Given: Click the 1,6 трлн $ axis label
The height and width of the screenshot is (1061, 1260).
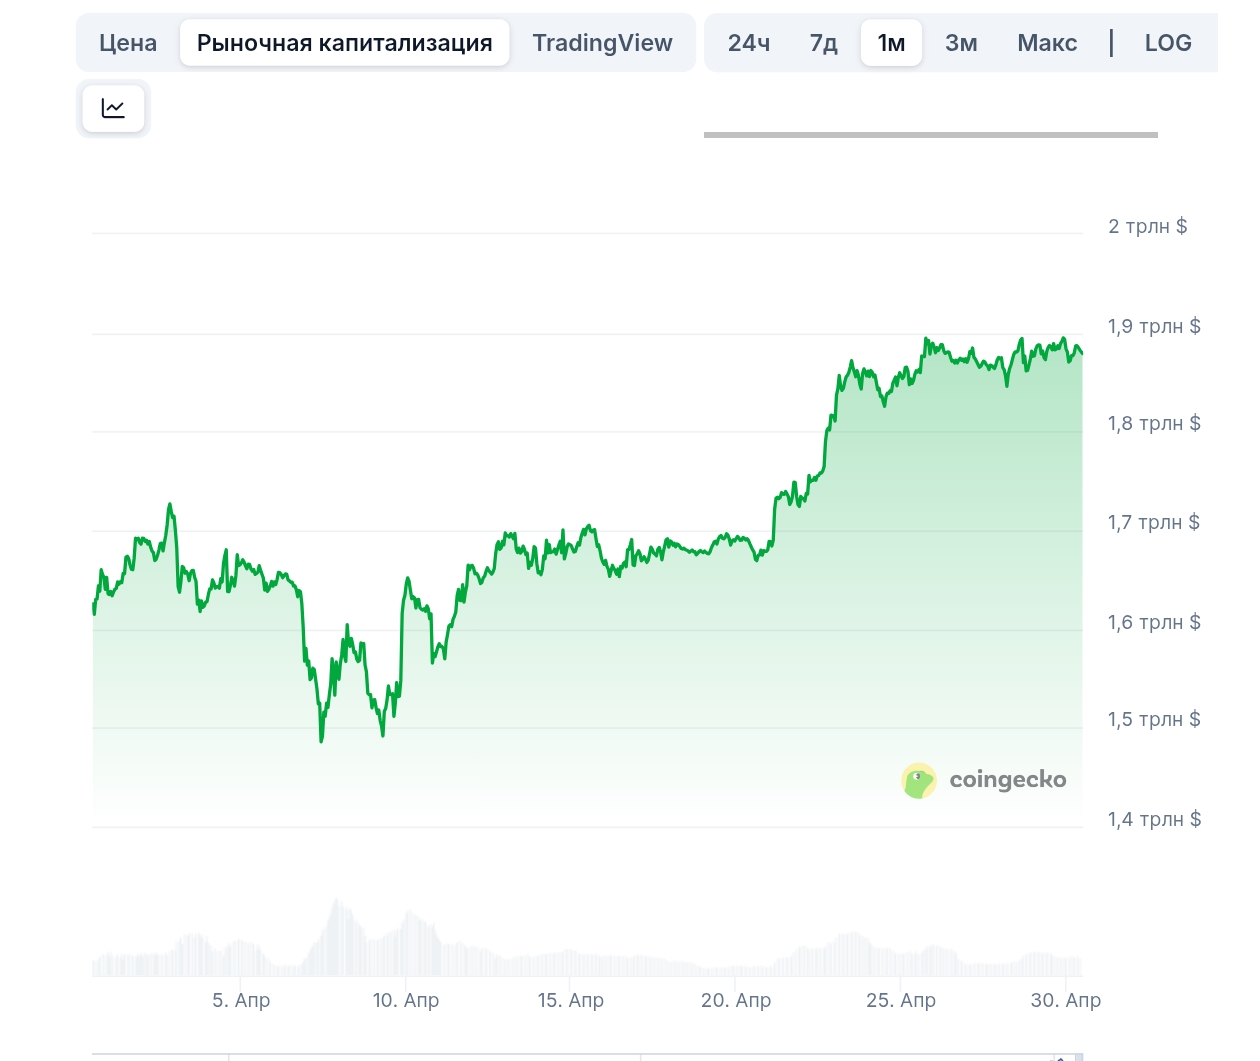Looking at the screenshot, I should tap(1154, 622).
